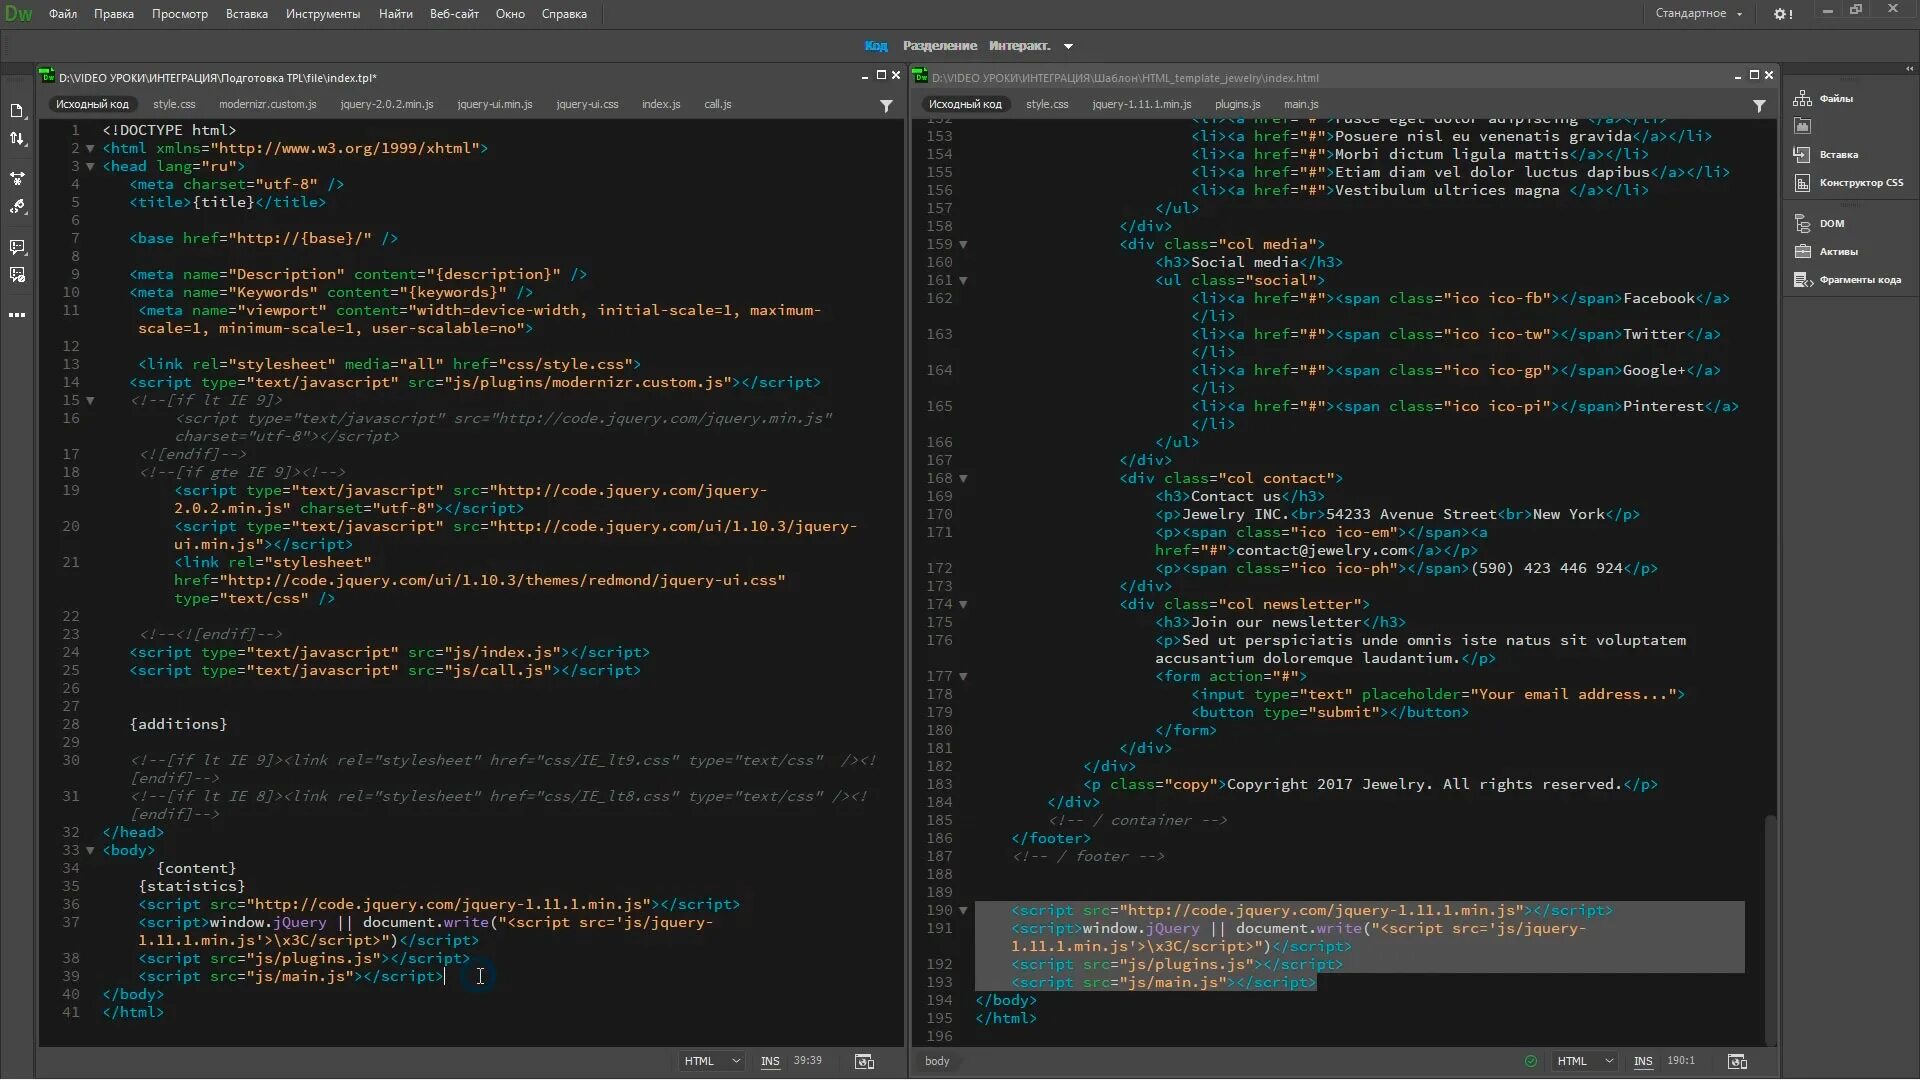The image size is (1920, 1080).
Task: Switch to Разделение view
Action: (940, 46)
